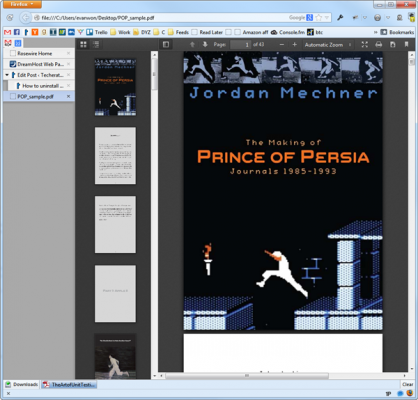This screenshot has width=418, height=400.
Task: Toggle the PDF viewer sidebar
Action: pos(166,44)
